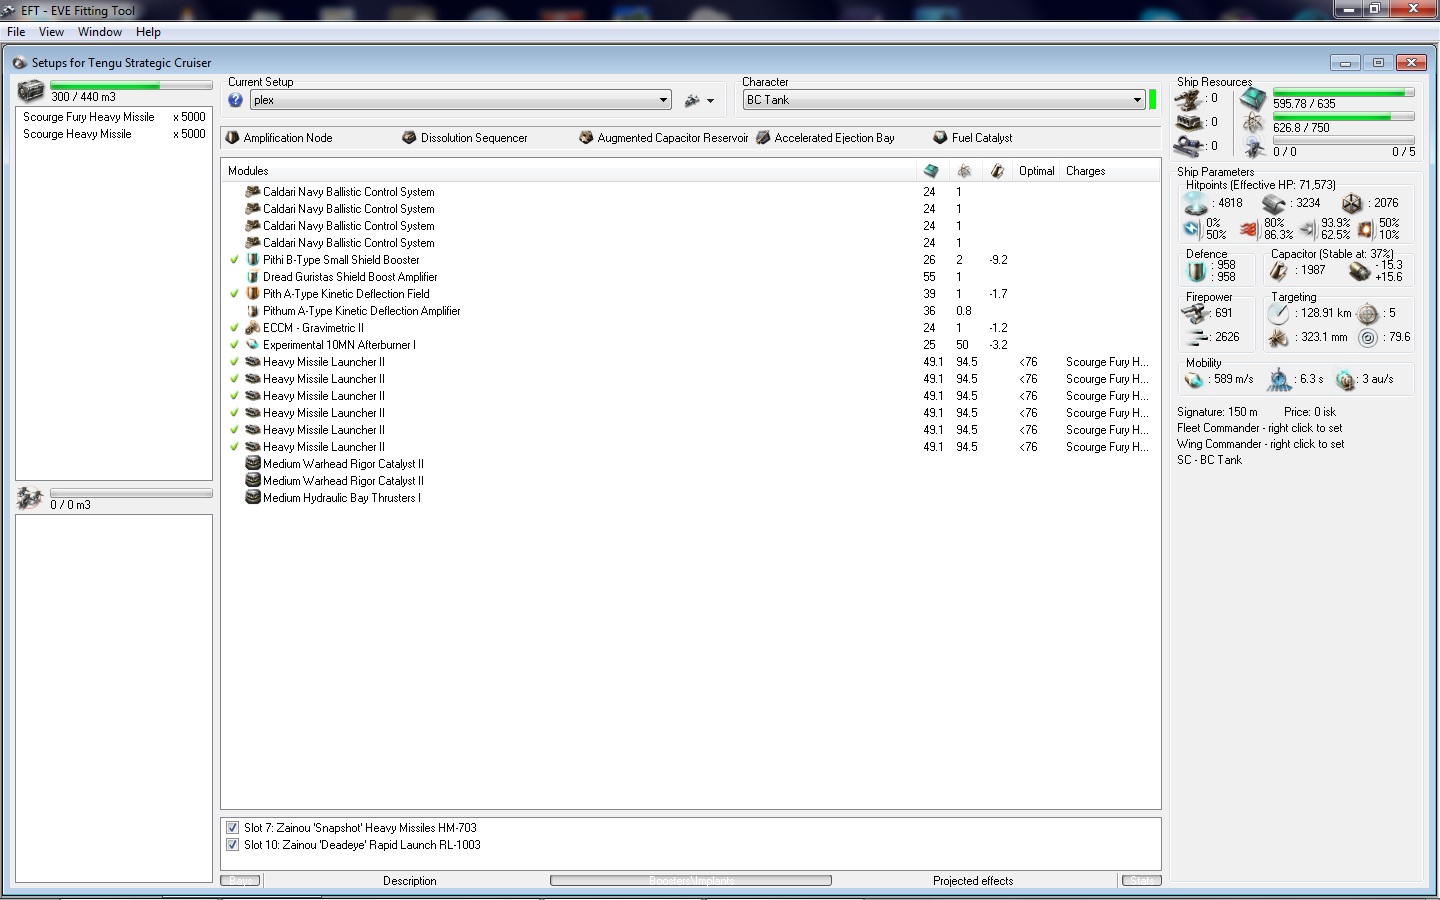Click the capacitor icon next to 1987
The image size is (1440, 900).
tap(1279, 271)
